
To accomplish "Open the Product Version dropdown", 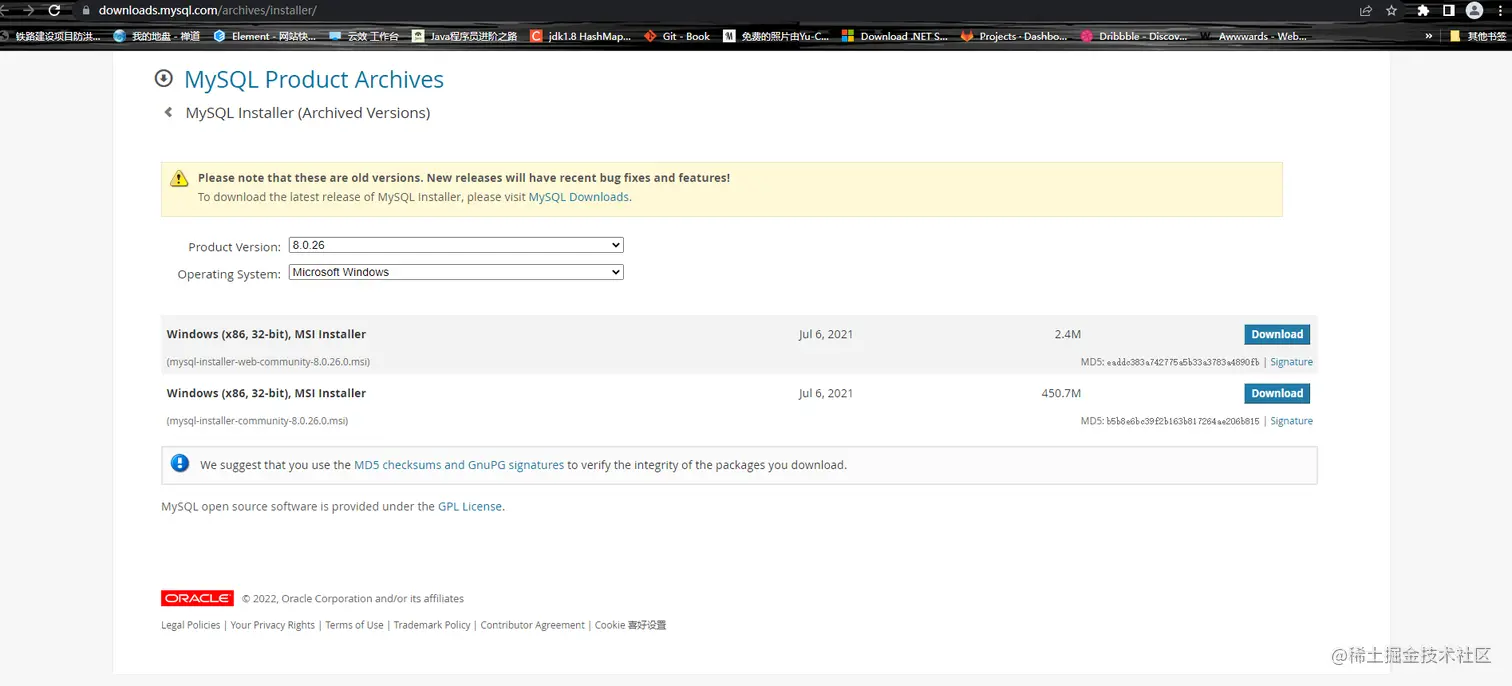I will coord(456,245).
